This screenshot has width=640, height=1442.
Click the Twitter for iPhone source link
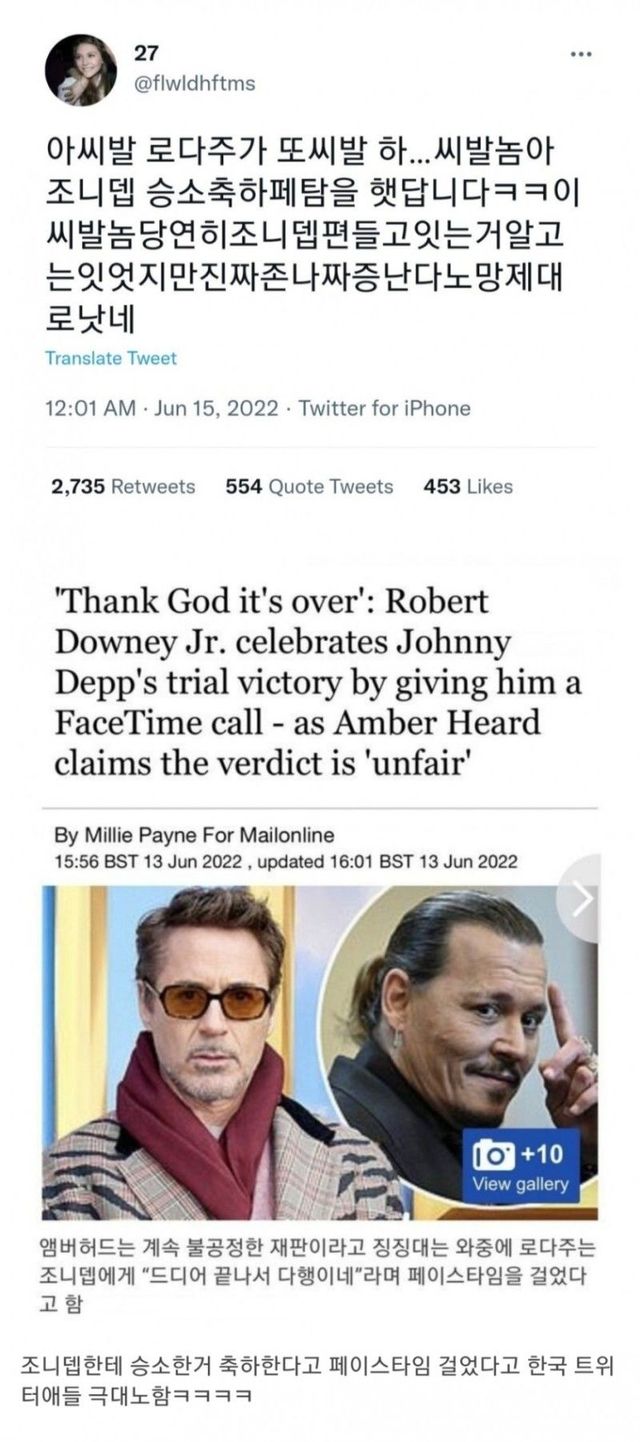click(x=385, y=408)
